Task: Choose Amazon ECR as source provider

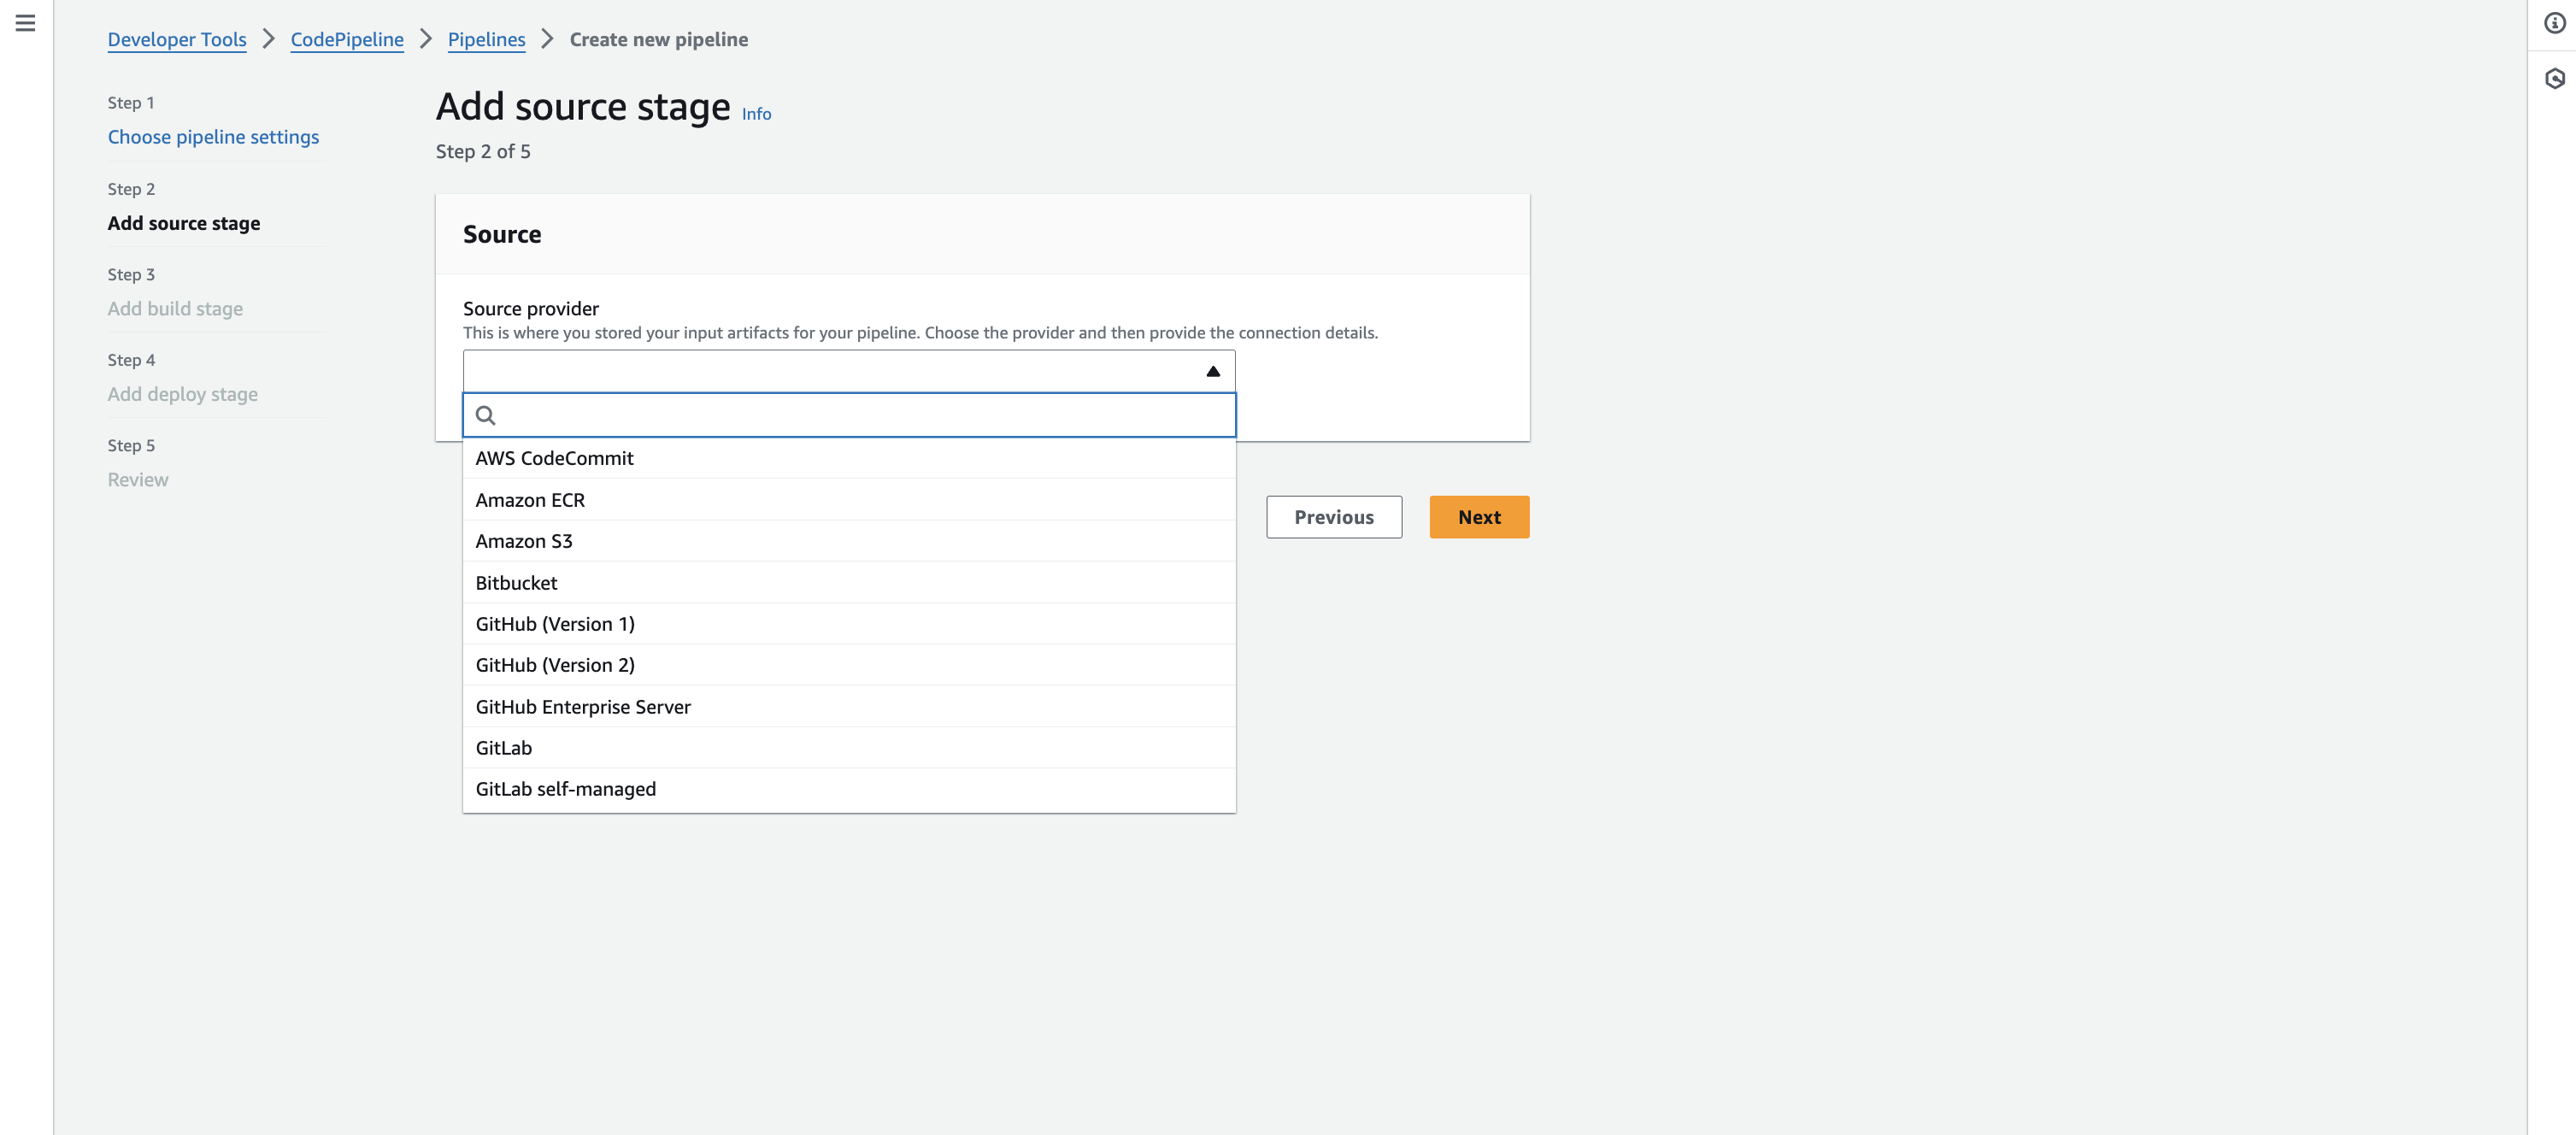Action: click(x=530, y=500)
